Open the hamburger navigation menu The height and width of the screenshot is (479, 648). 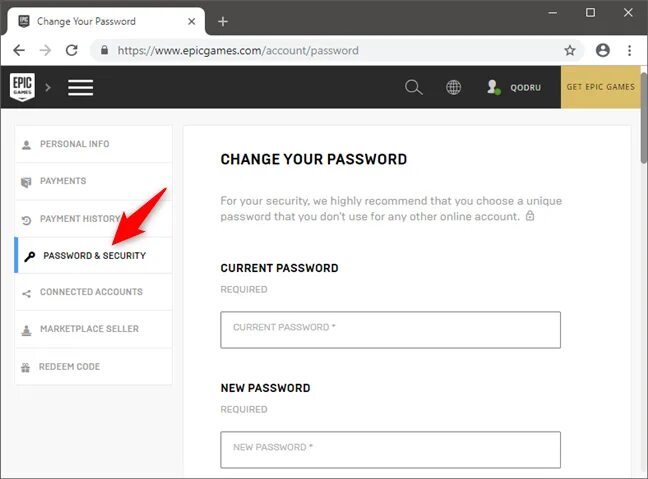(x=80, y=87)
